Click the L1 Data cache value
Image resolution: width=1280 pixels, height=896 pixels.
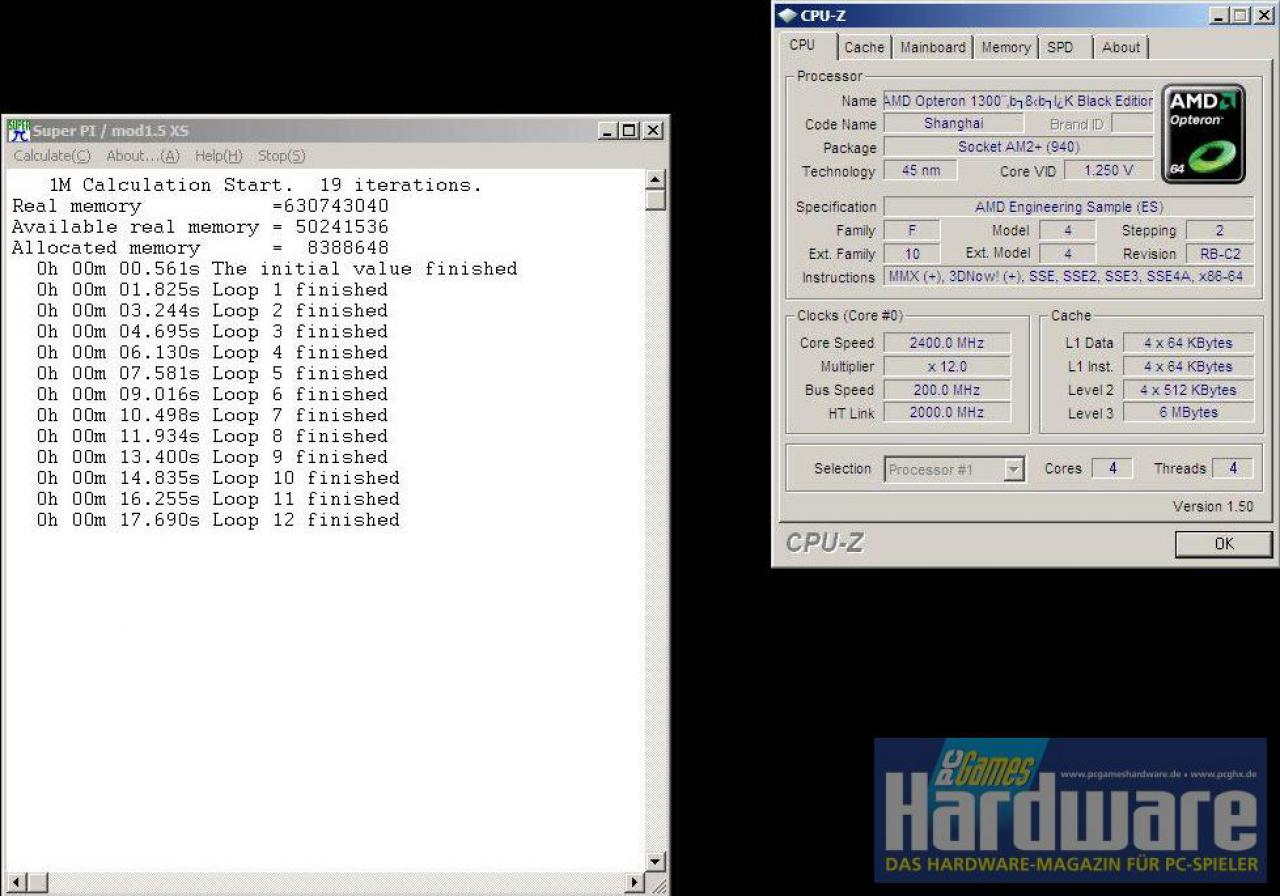point(1189,343)
